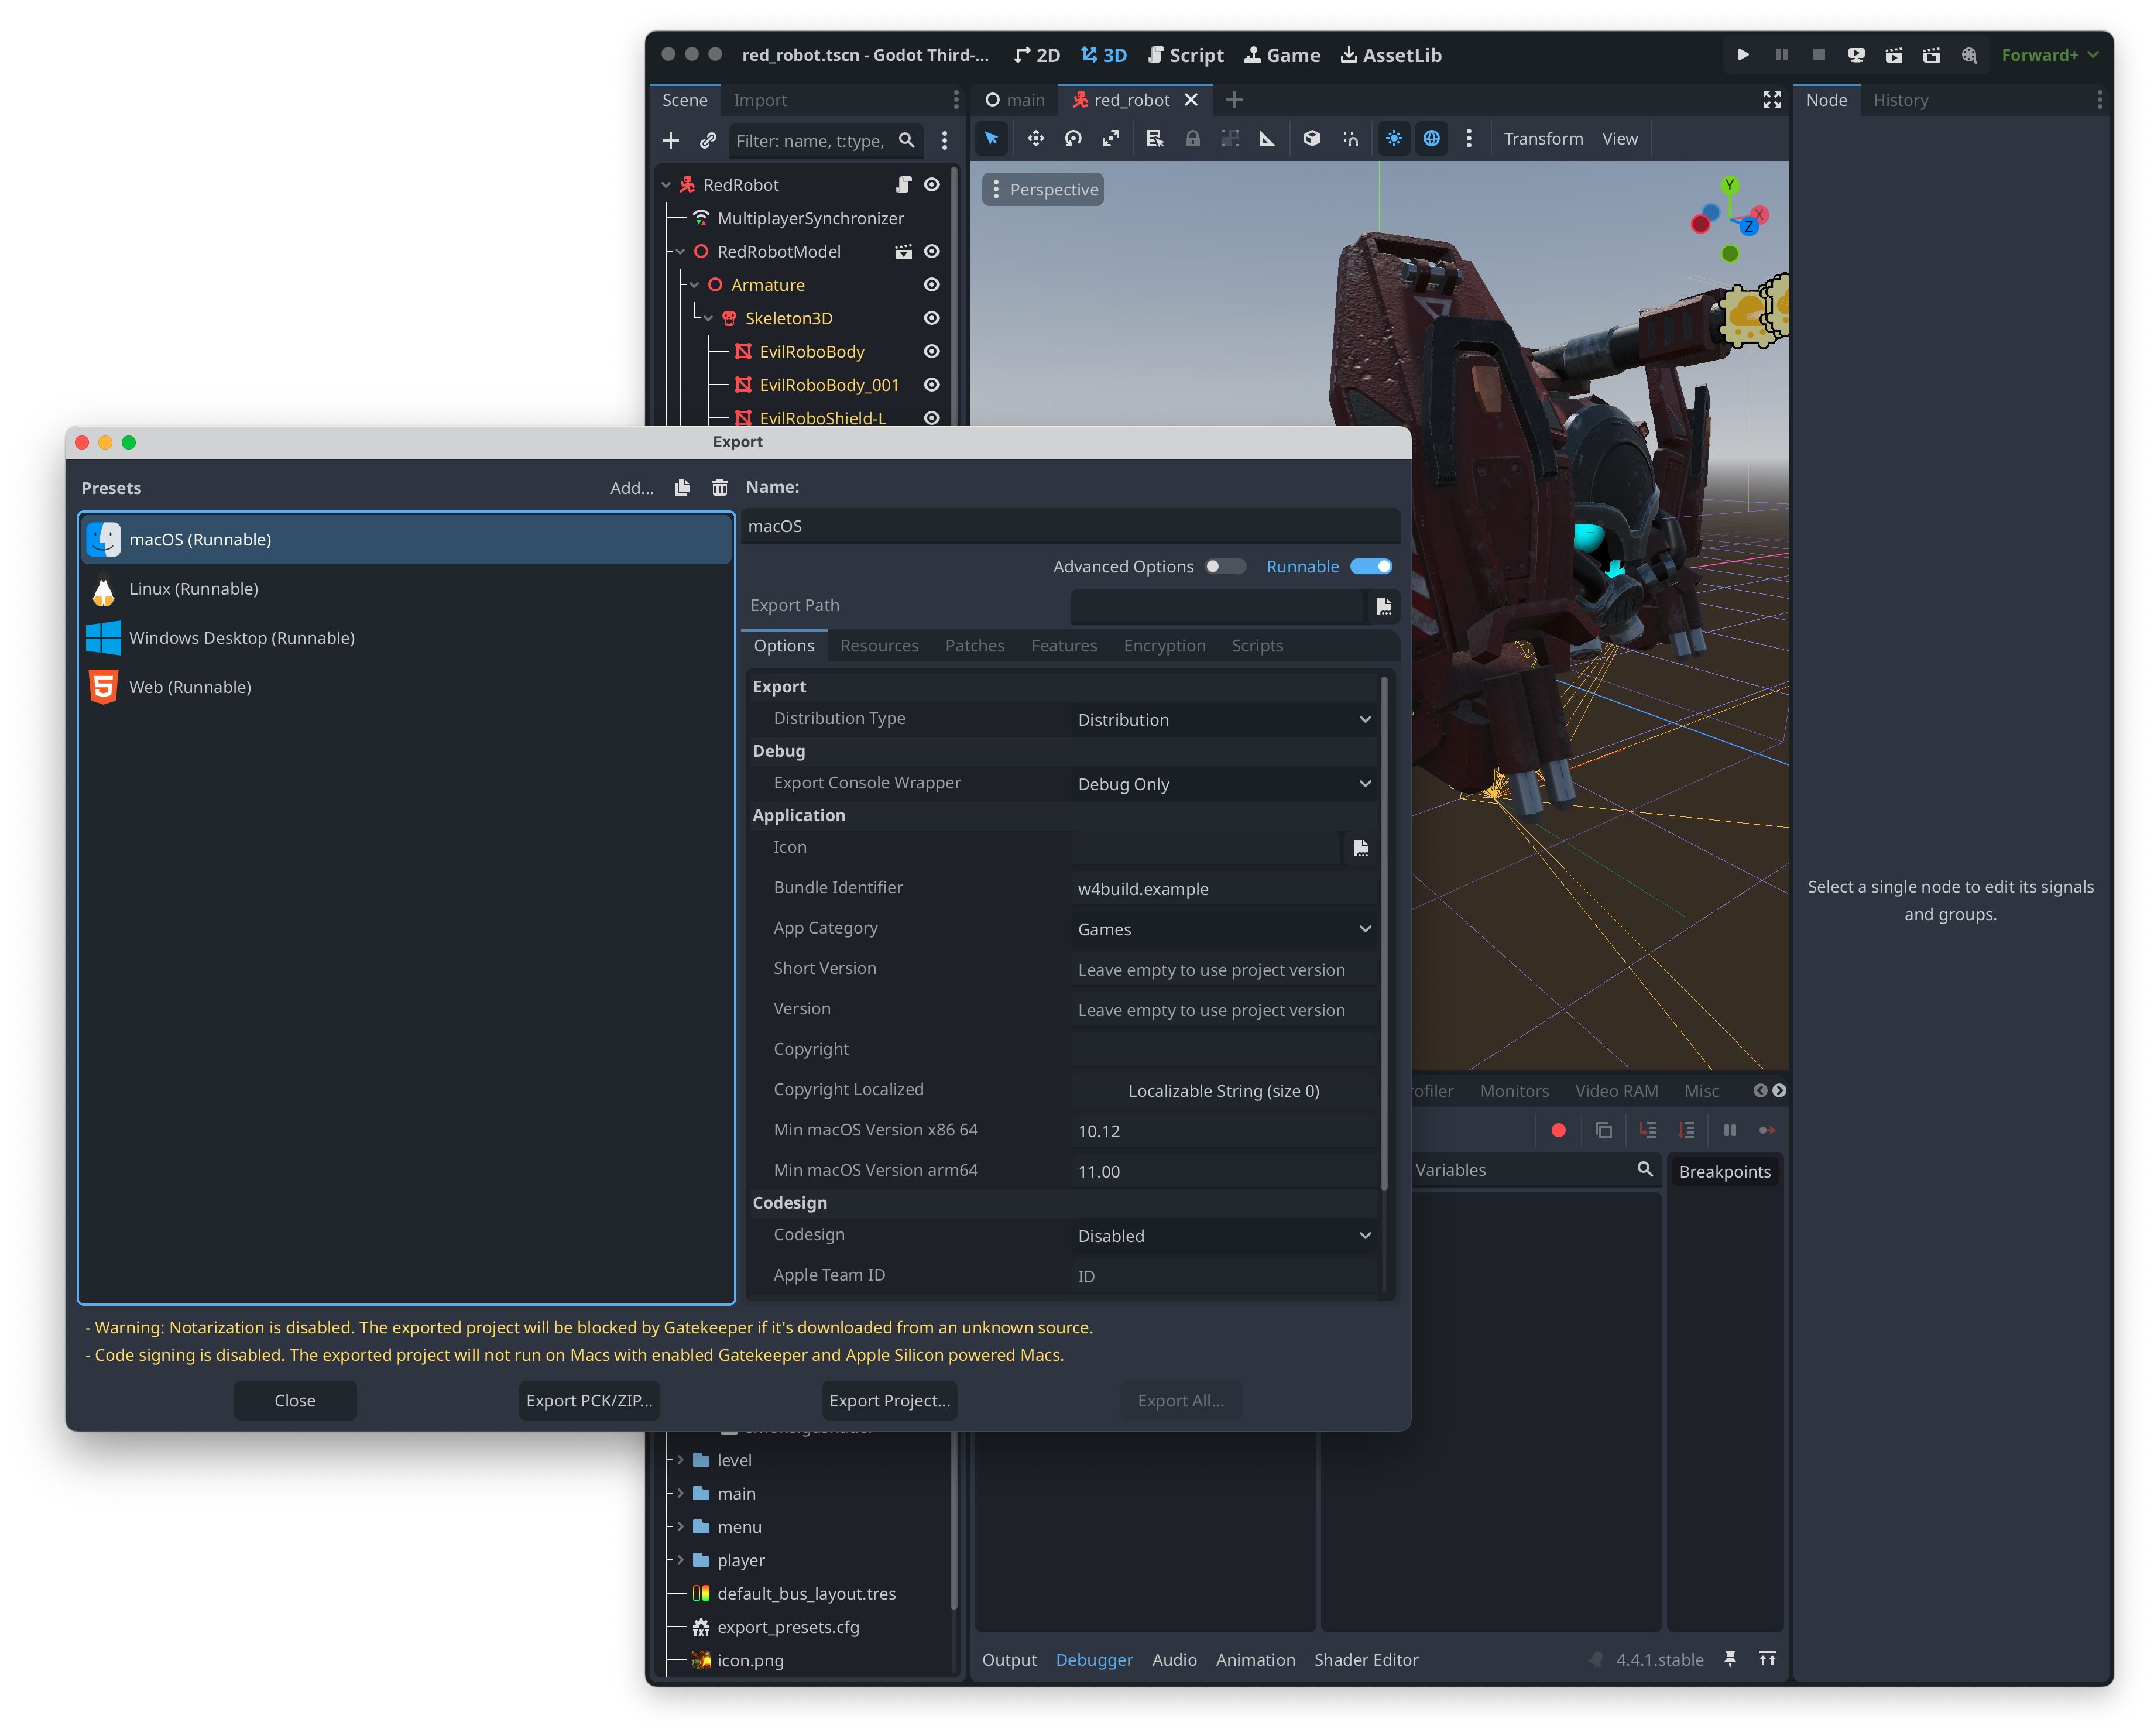The height and width of the screenshot is (1736, 2154).
Task: Click the Y axis on viewport gizmo
Action: pos(1730,185)
